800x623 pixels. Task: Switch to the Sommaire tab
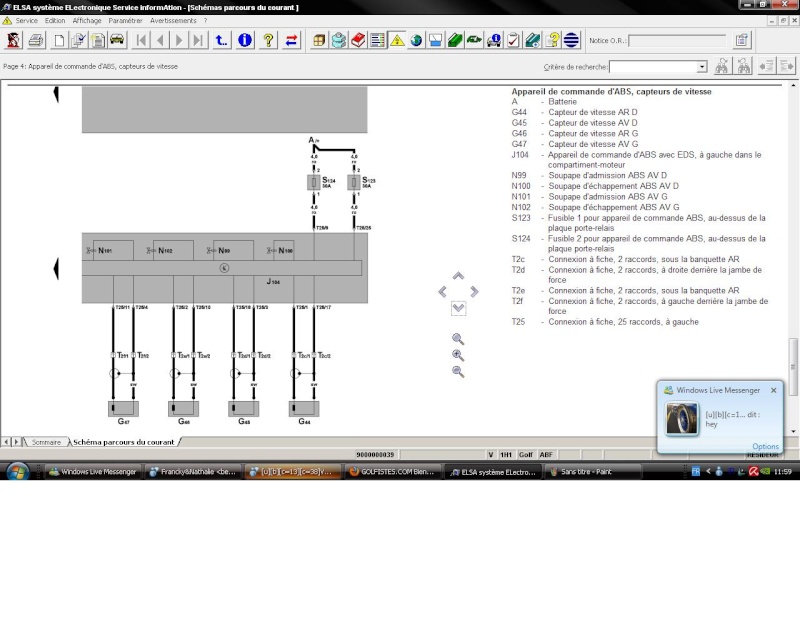(x=46, y=442)
